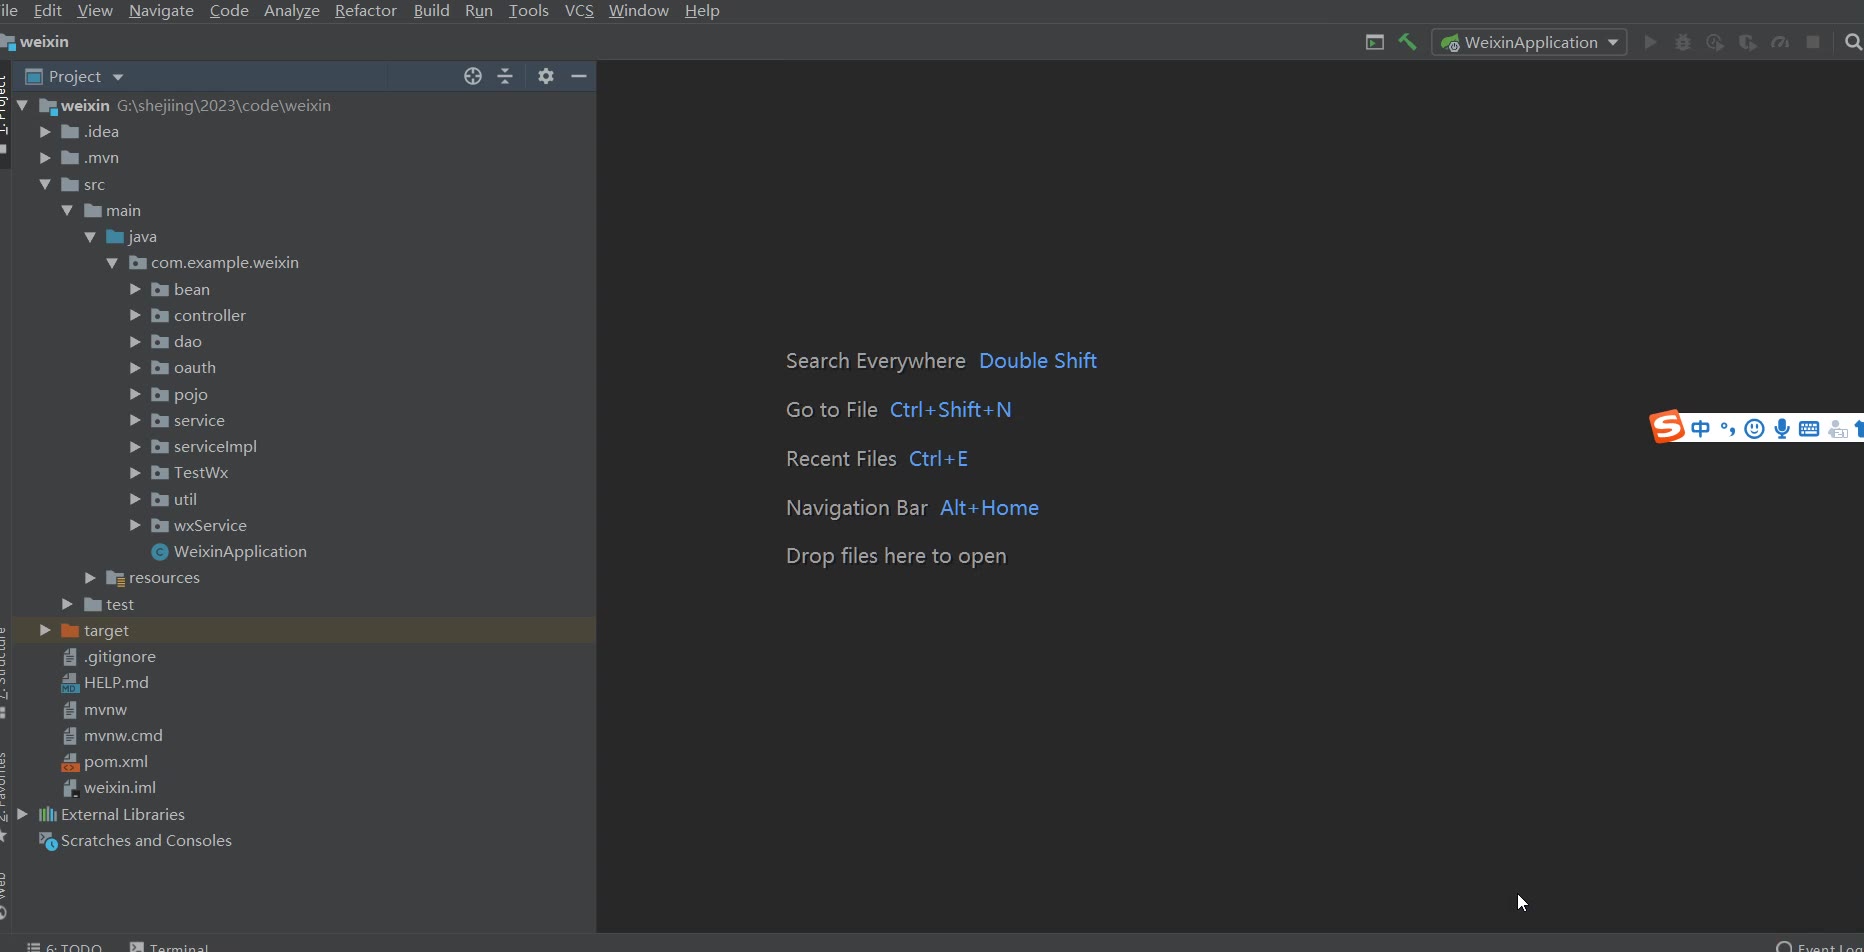Click the project structure window icon

[x=1375, y=42]
